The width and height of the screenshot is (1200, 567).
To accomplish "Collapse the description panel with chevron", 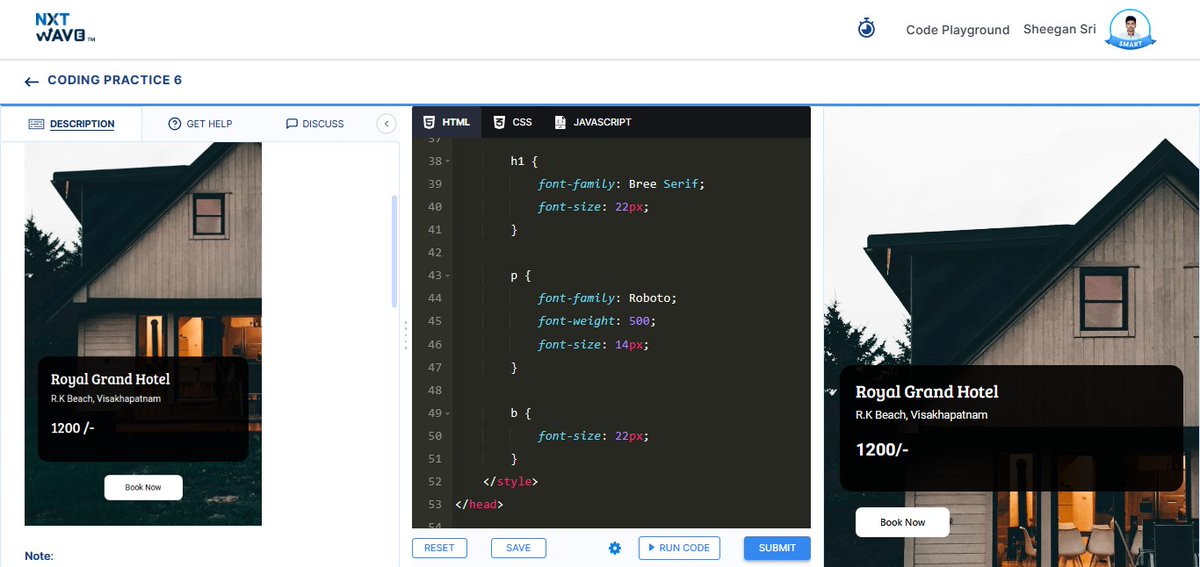I will point(386,124).
